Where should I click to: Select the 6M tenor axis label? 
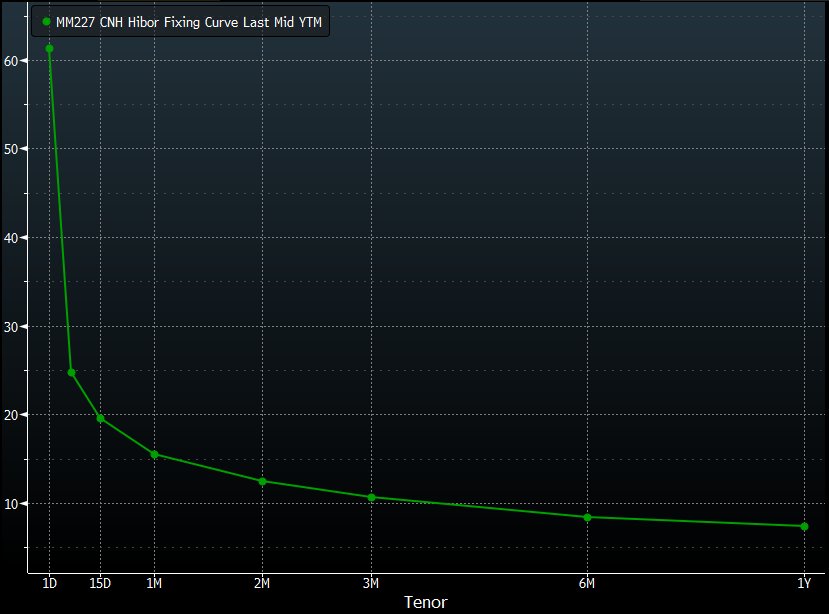pyautogui.click(x=587, y=583)
